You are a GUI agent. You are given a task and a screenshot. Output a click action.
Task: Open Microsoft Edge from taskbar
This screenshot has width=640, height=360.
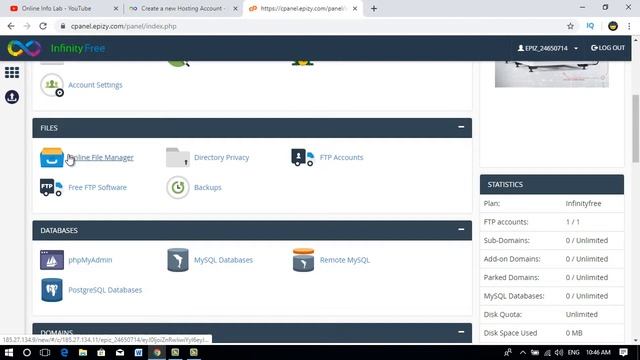[64, 352]
